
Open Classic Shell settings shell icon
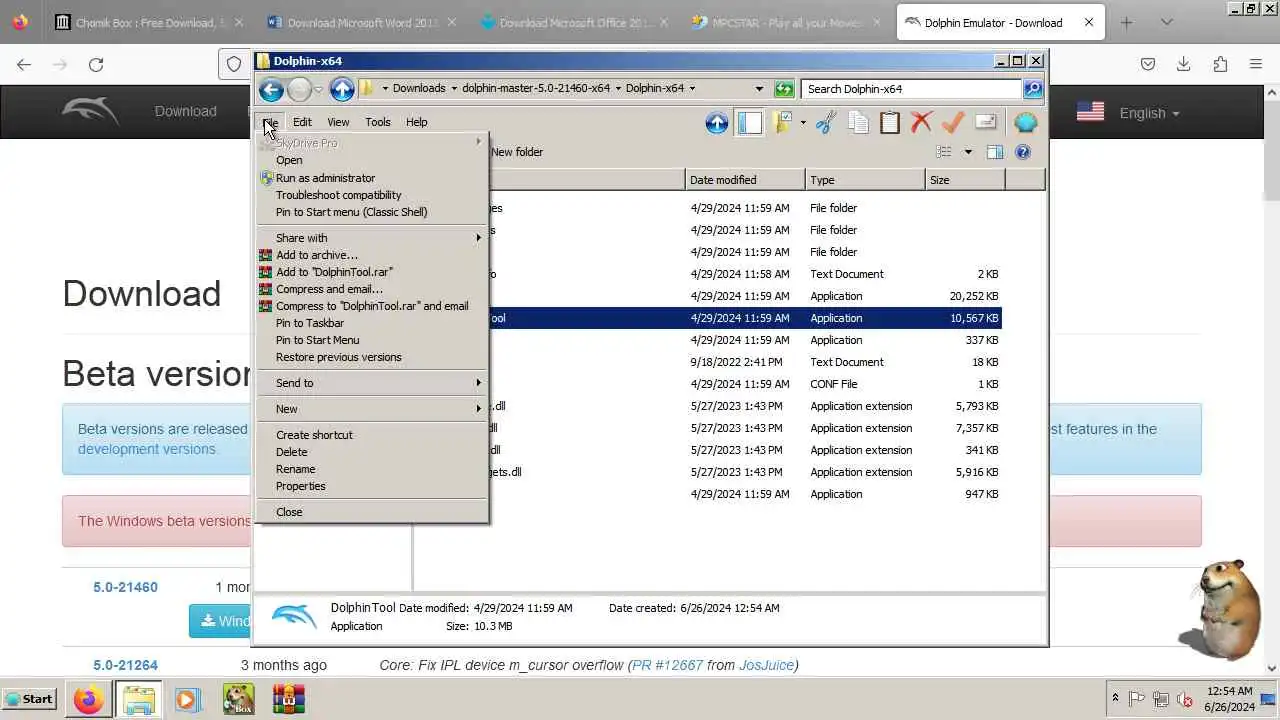pyautogui.click(x=1026, y=123)
